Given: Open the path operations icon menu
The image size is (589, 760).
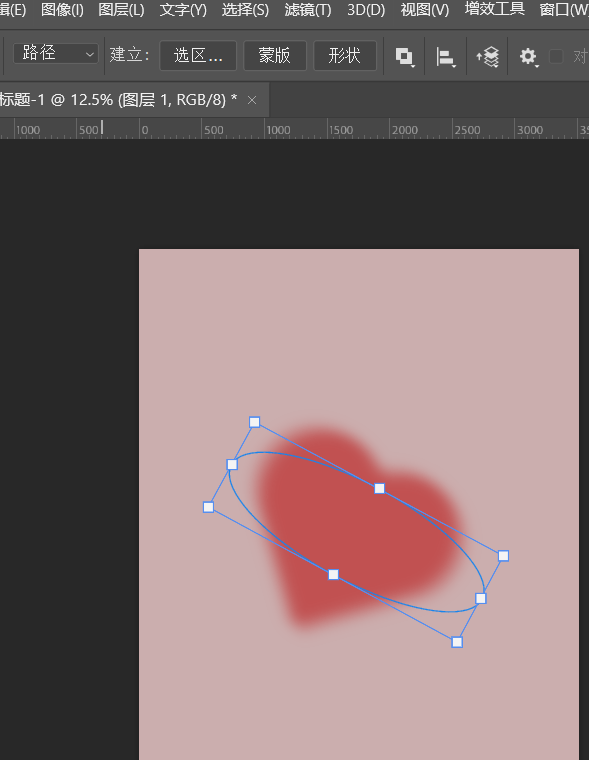Looking at the screenshot, I should pos(404,57).
